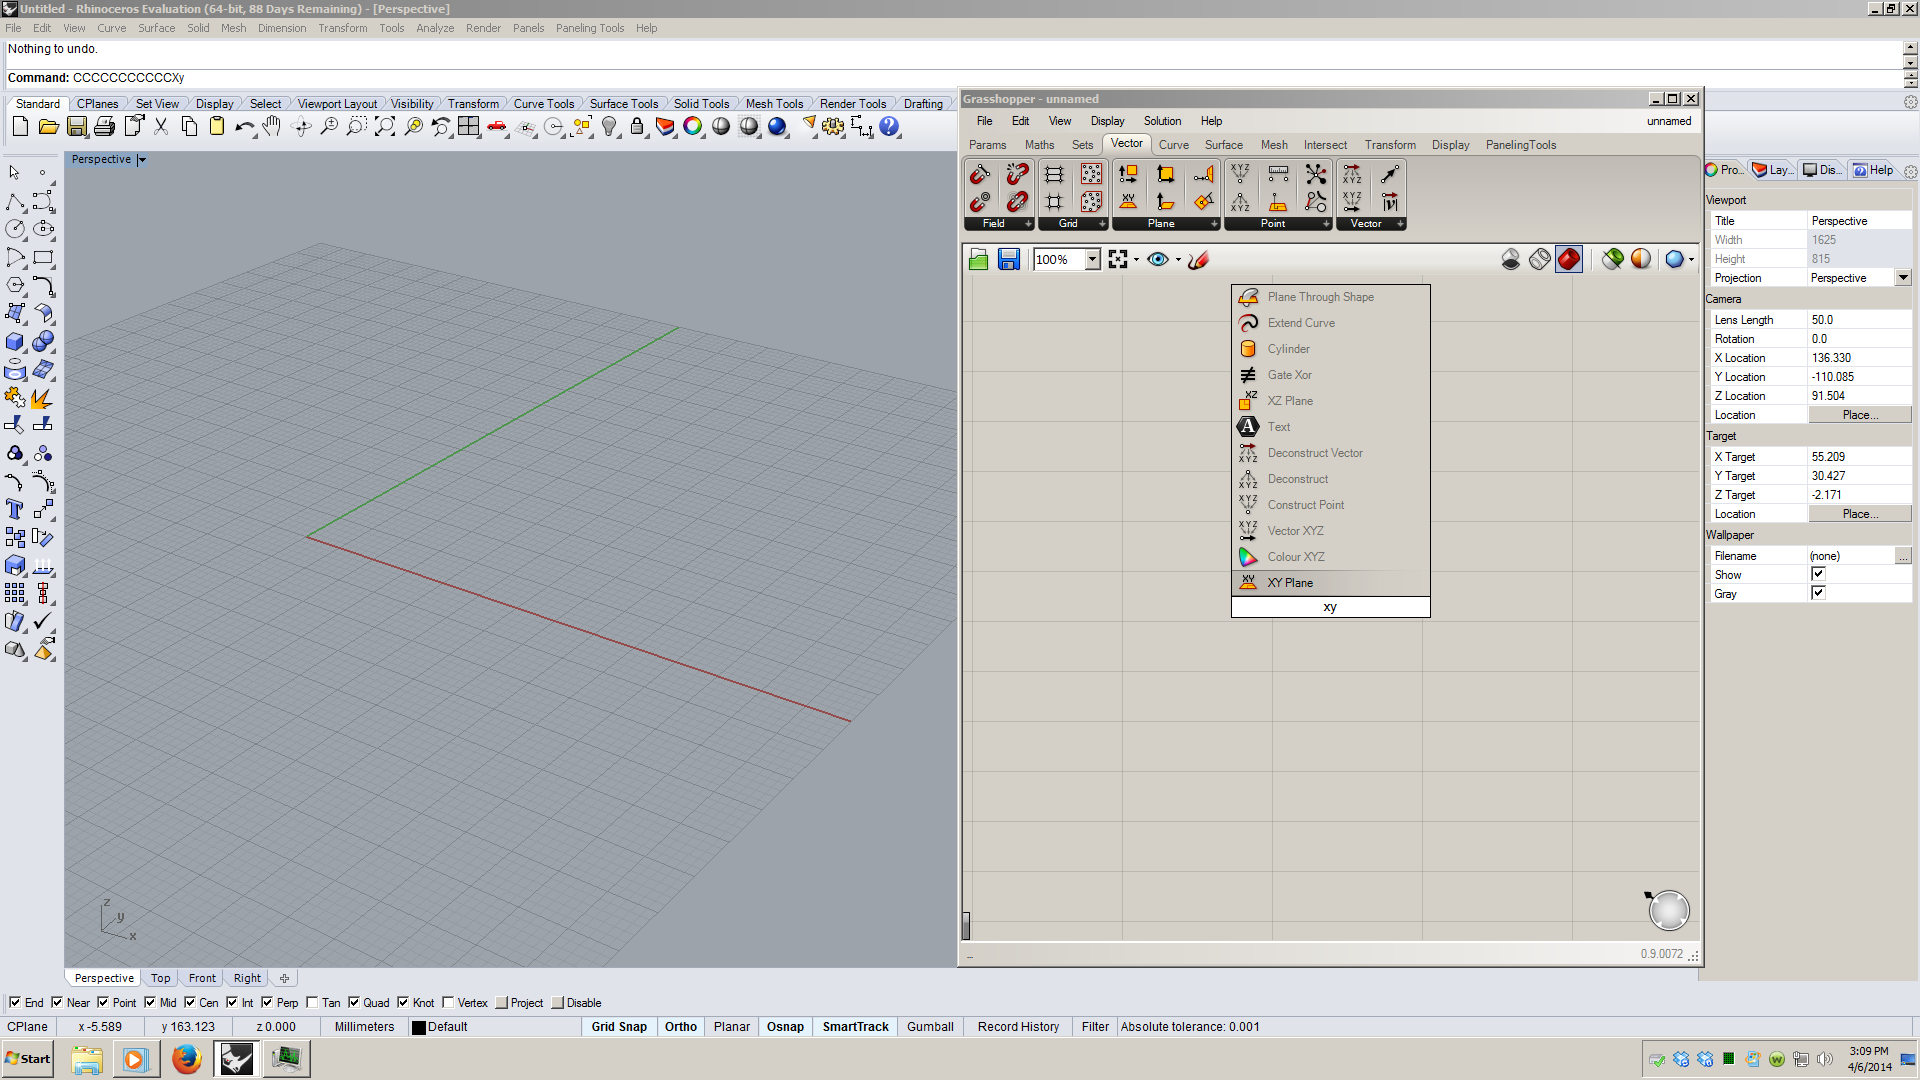Viewport: 1920px width, 1080px height.
Task: Open the preview mesh quality dropdown arrow
Action: point(1691,260)
